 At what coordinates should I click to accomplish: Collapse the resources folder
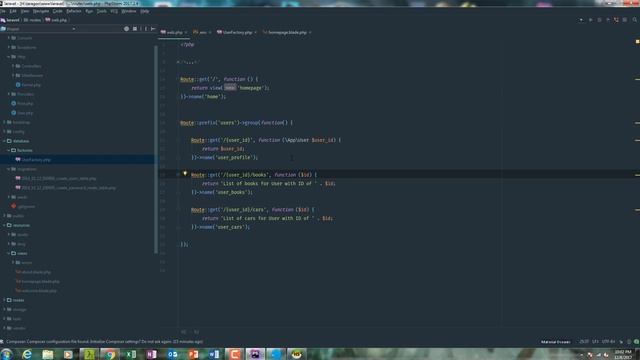point(4,225)
